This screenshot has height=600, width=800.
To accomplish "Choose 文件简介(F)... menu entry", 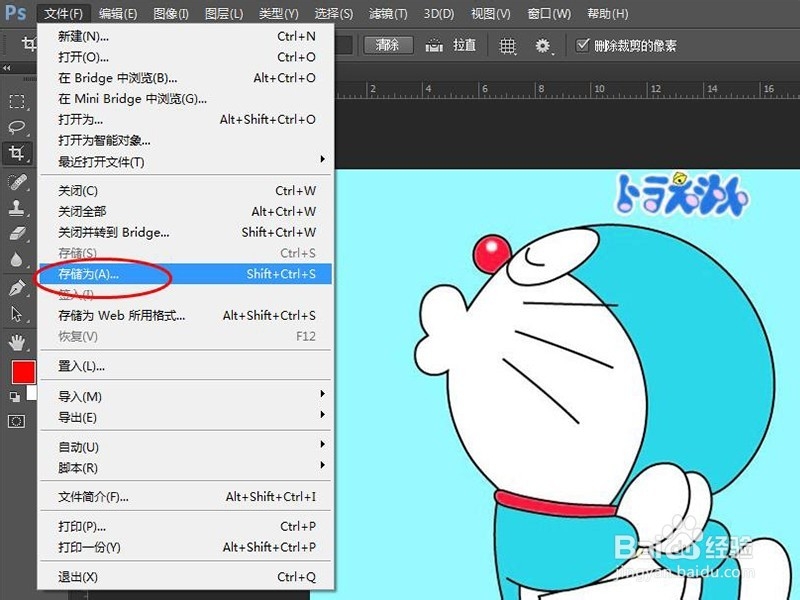I will [x=186, y=496].
